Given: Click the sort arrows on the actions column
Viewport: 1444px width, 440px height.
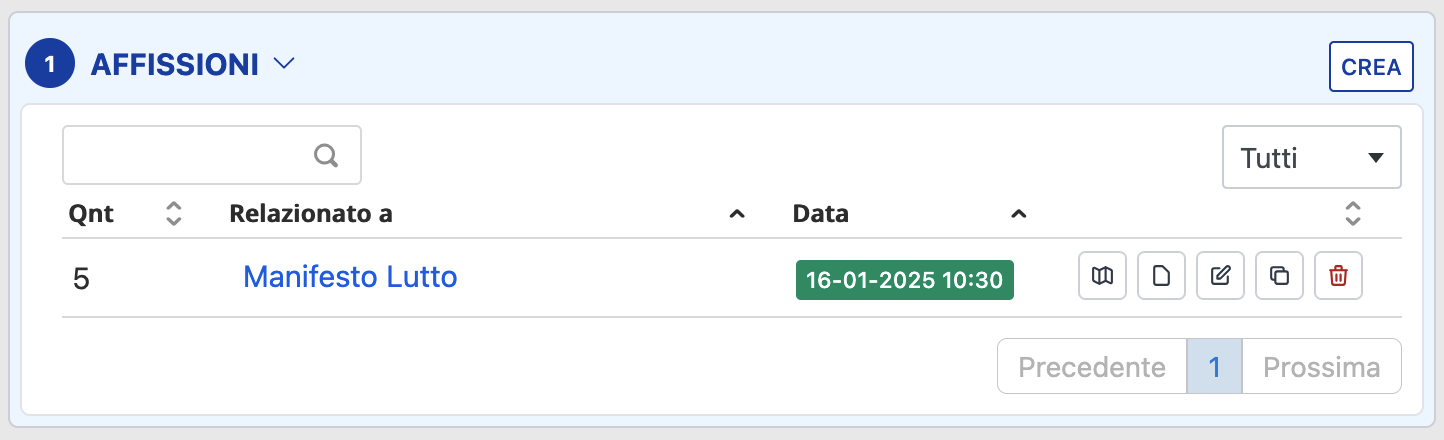Looking at the screenshot, I should (1353, 213).
